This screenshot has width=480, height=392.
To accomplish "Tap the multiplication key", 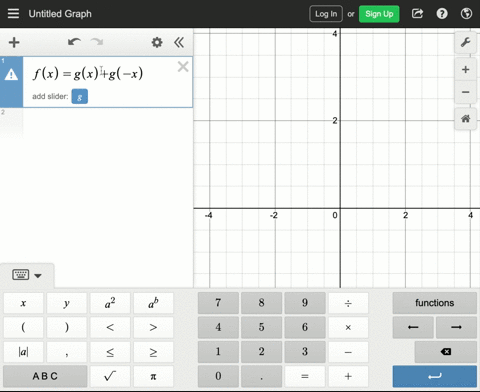I will click(348, 327).
